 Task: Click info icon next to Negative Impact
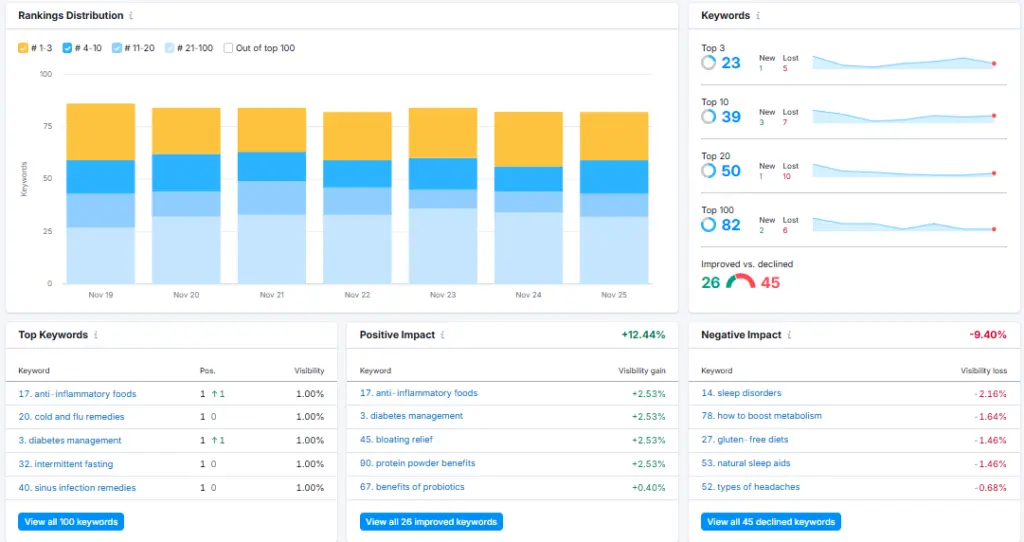789,335
